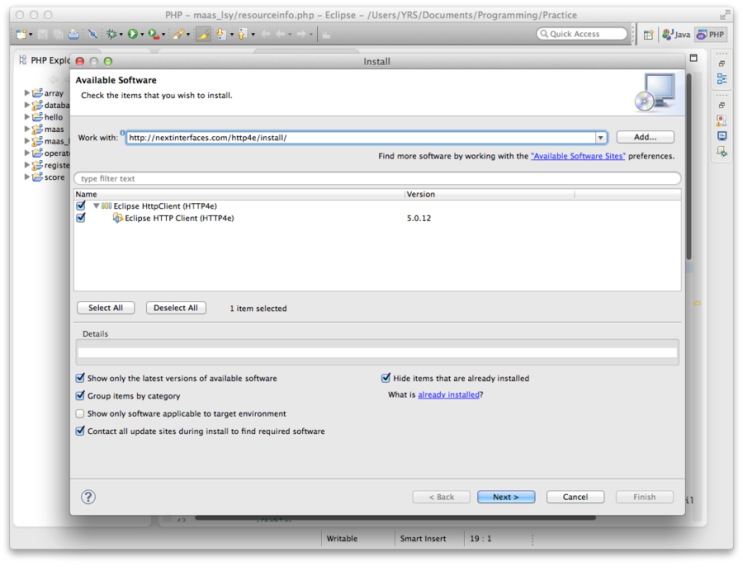
Task: Click the type filter text field
Action: tap(377, 179)
